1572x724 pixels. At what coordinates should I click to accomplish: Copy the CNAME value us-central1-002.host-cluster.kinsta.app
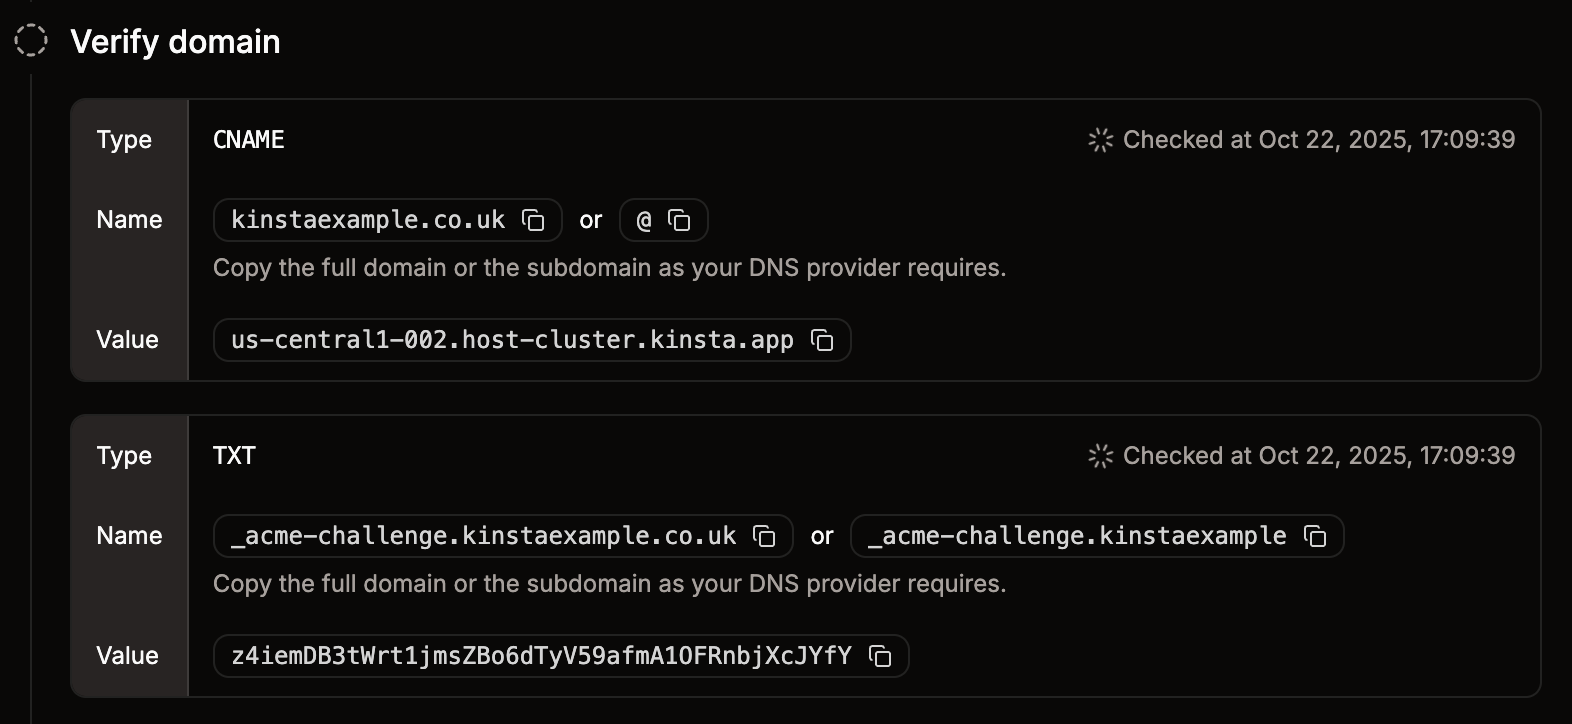click(x=822, y=340)
